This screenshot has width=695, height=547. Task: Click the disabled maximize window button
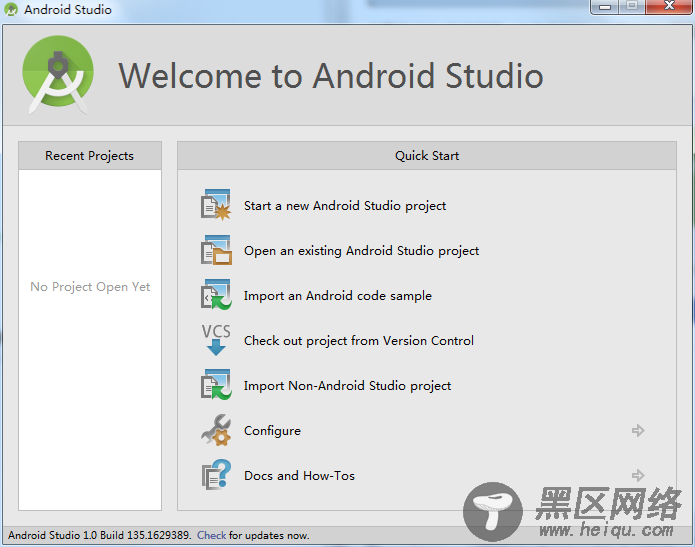tap(632, 6)
